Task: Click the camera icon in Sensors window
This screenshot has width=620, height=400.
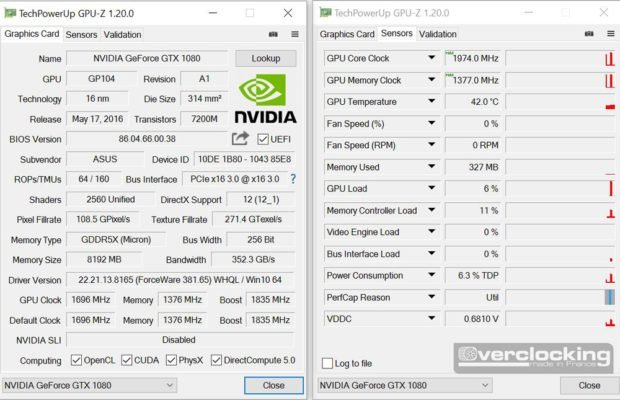Action: [586, 34]
